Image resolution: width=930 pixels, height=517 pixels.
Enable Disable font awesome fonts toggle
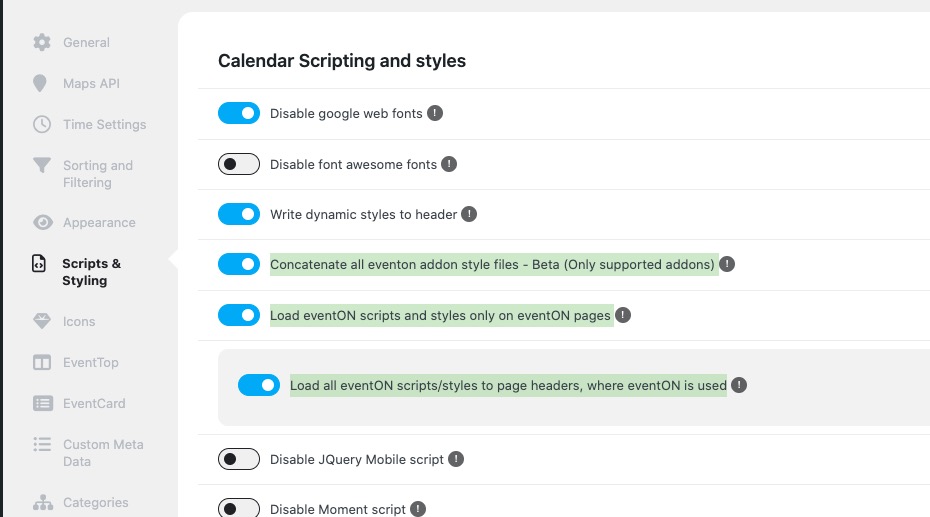[239, 164]
